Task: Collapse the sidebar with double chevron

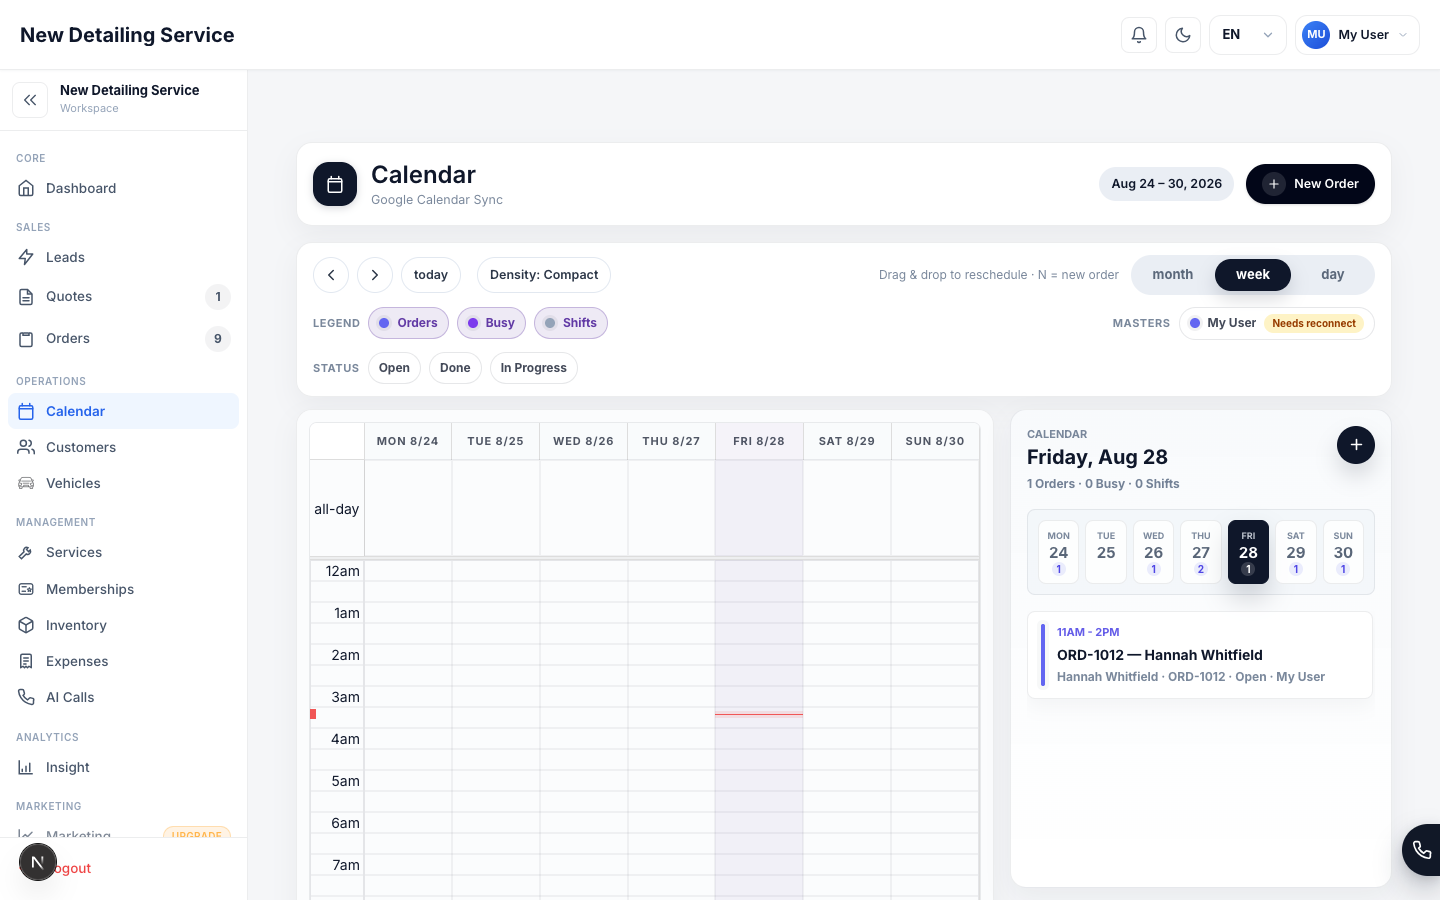Action: (x=30, y=100)
